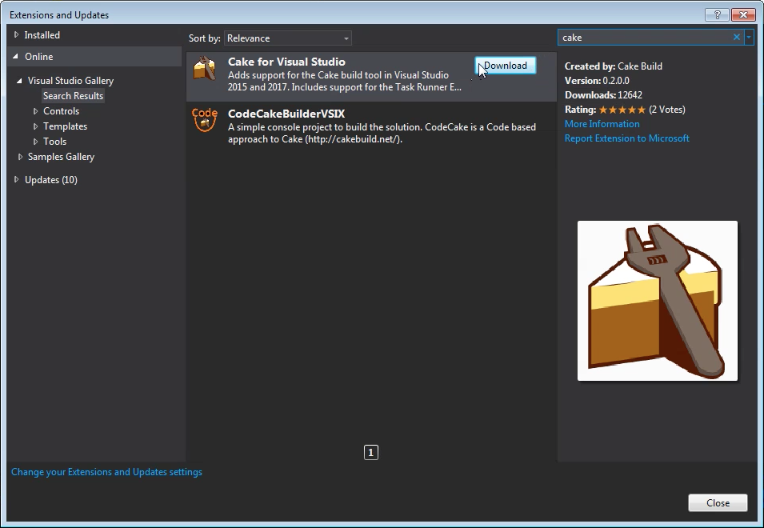764x528 pixels.
Task: Click the Cake for Visual Studio cake icon
Action: [x=204, y=68]
